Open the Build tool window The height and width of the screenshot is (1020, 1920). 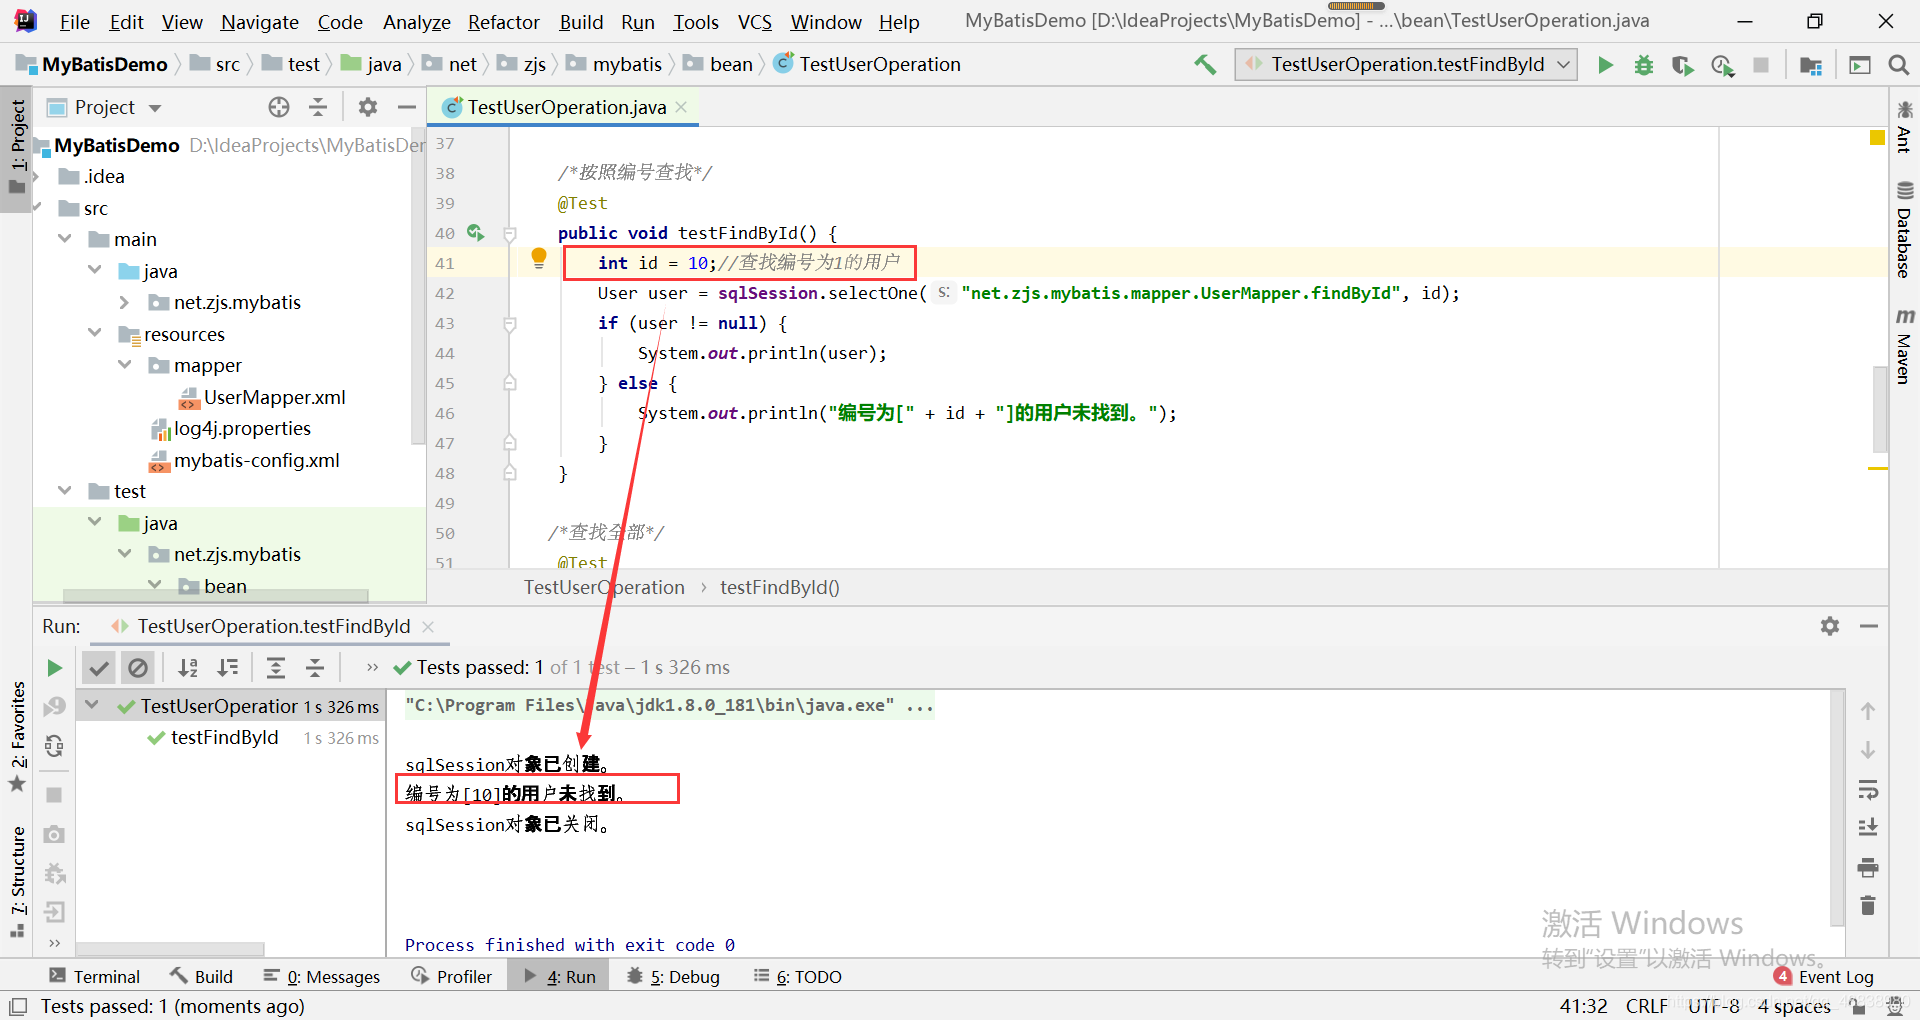pos(201,977)
